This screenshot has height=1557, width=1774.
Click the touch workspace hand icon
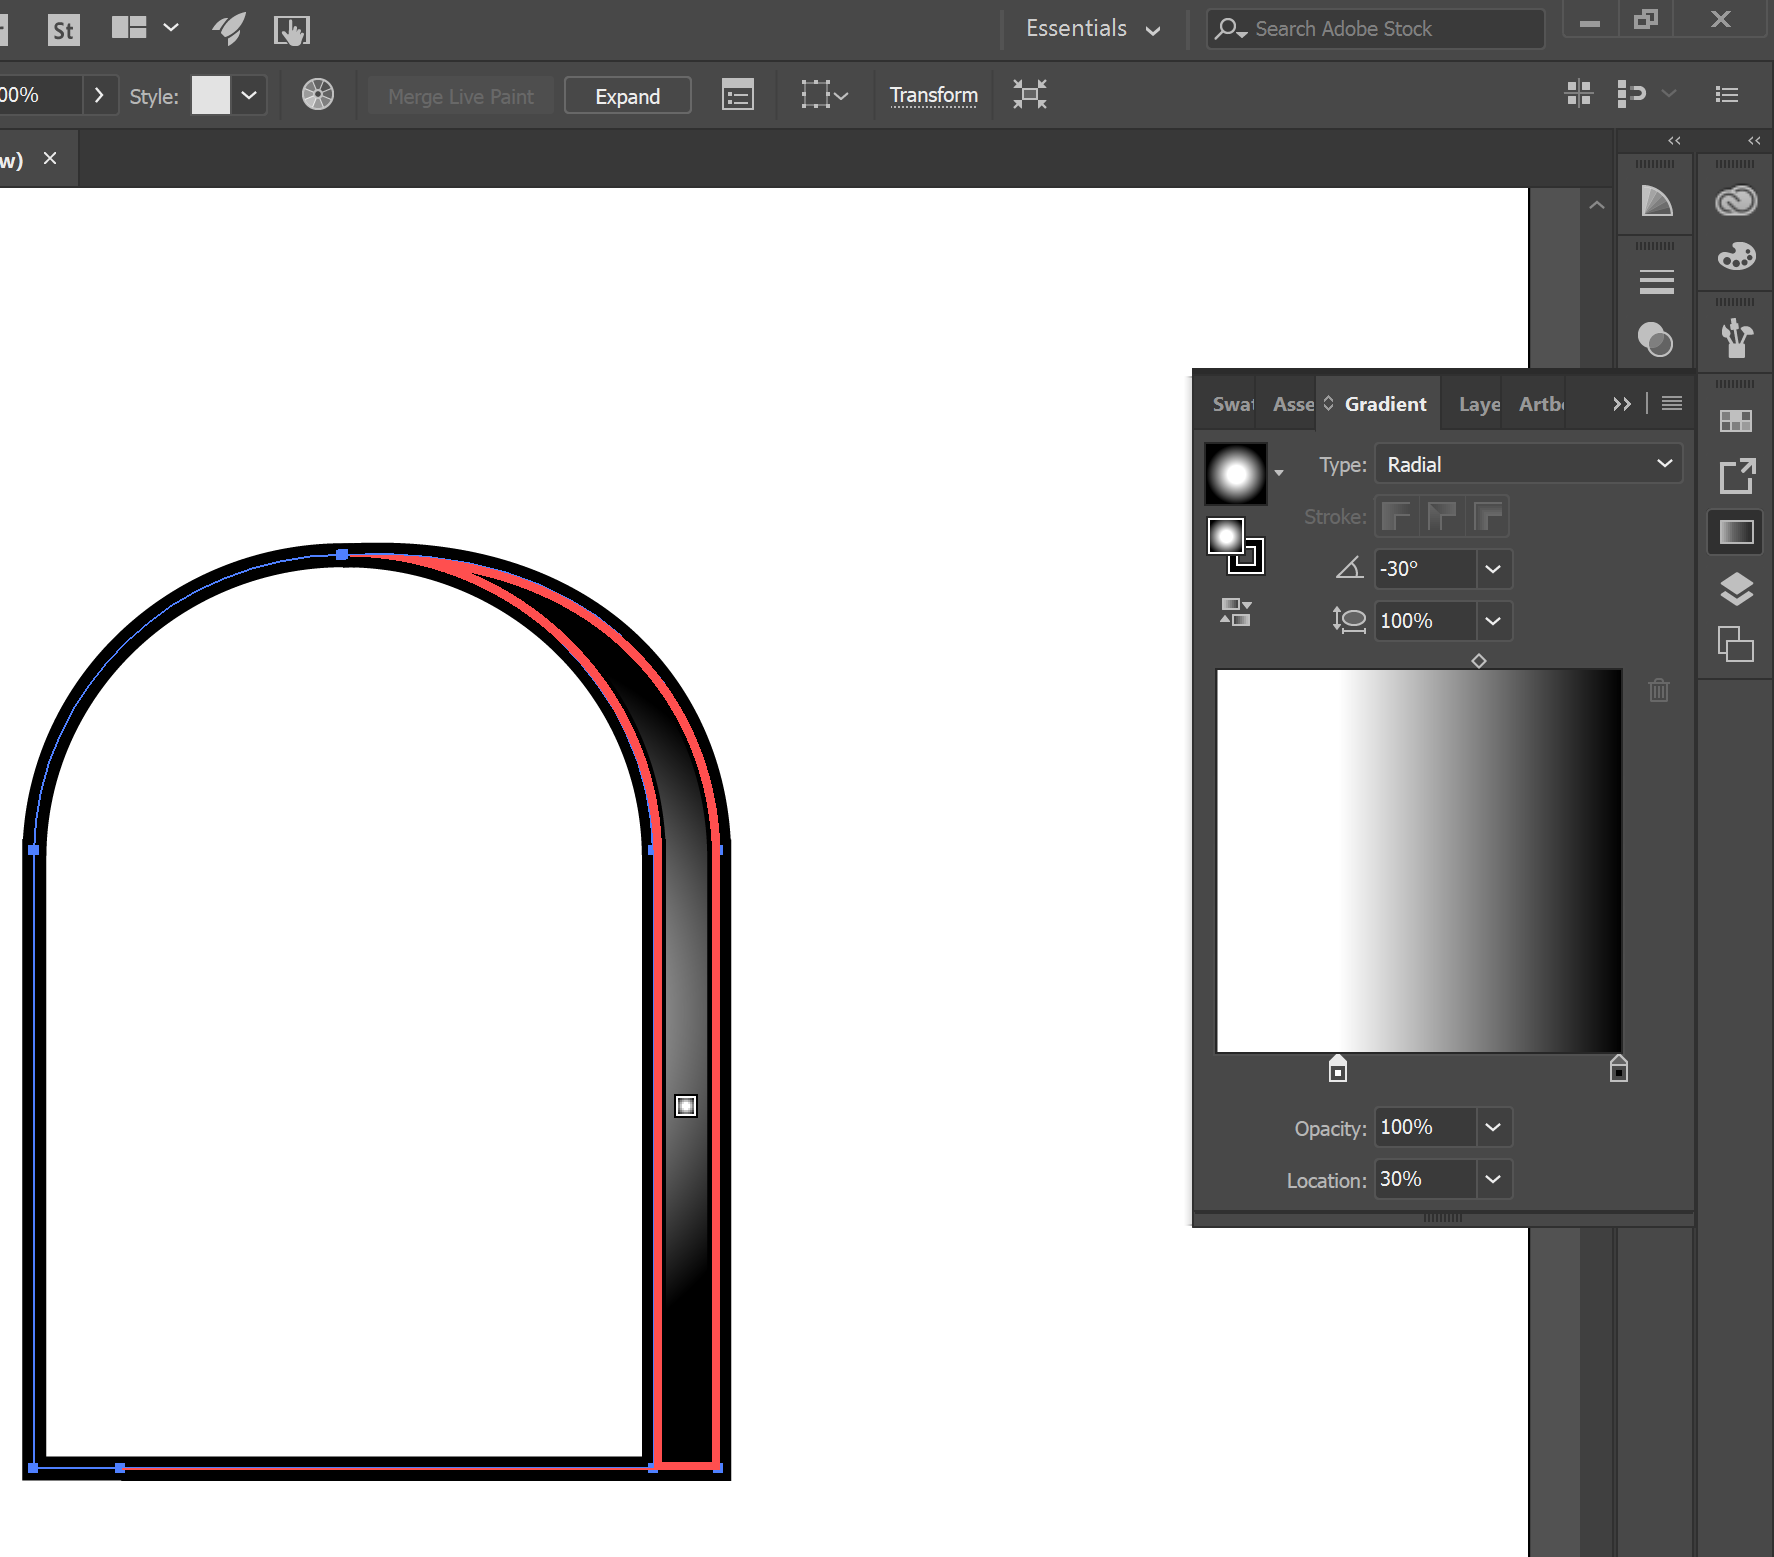(x=292, y=30)
